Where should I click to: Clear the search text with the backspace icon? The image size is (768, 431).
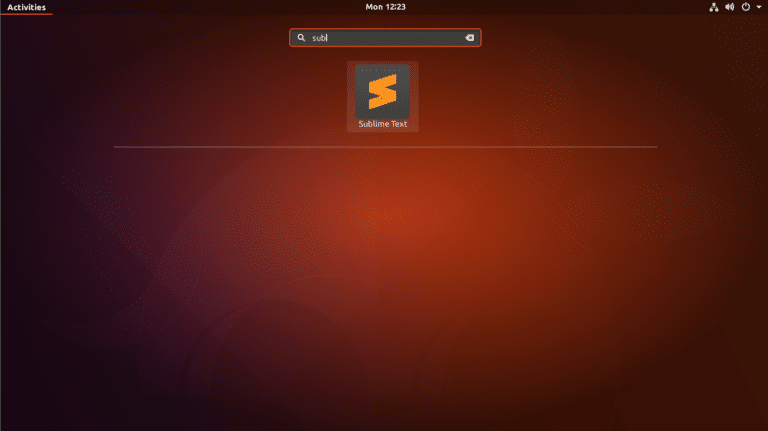coord(469,38)
